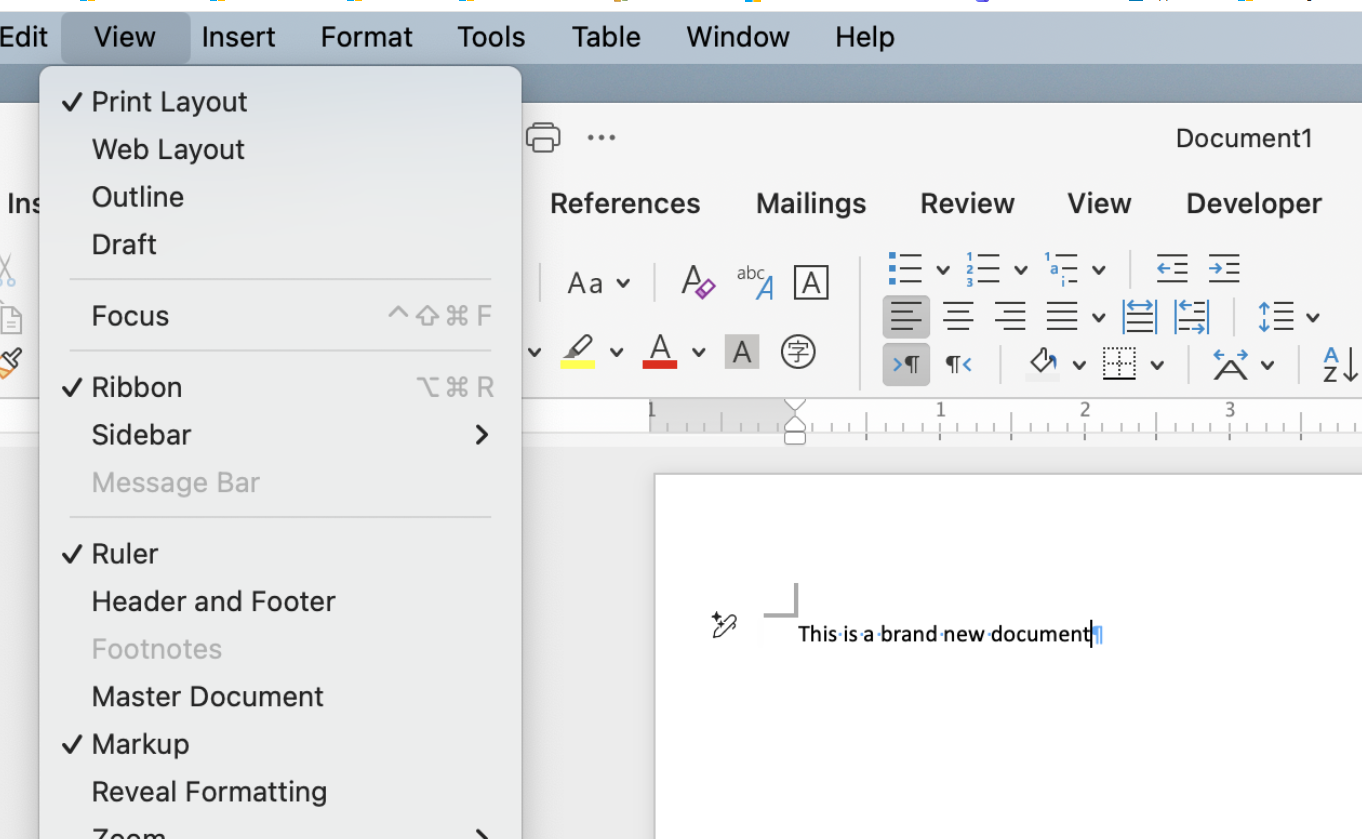Align text right

pyautogui.click(x=1010, y=318)
